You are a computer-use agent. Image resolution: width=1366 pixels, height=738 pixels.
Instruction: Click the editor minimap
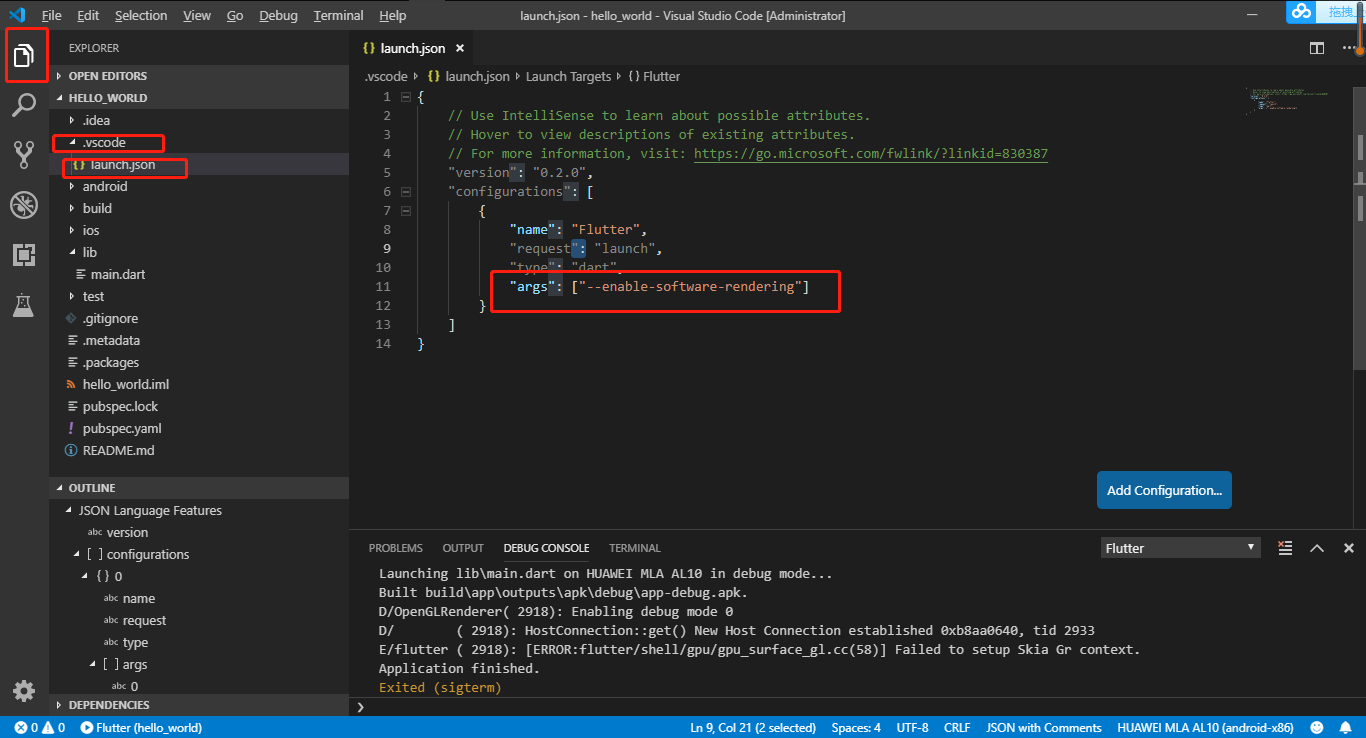[x=1291, y=101]
